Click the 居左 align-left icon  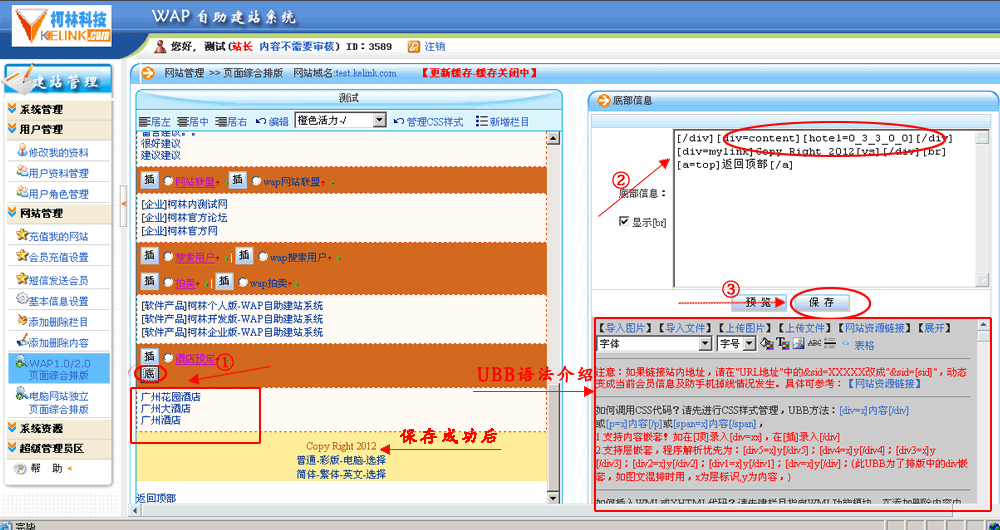pos(145,121)
